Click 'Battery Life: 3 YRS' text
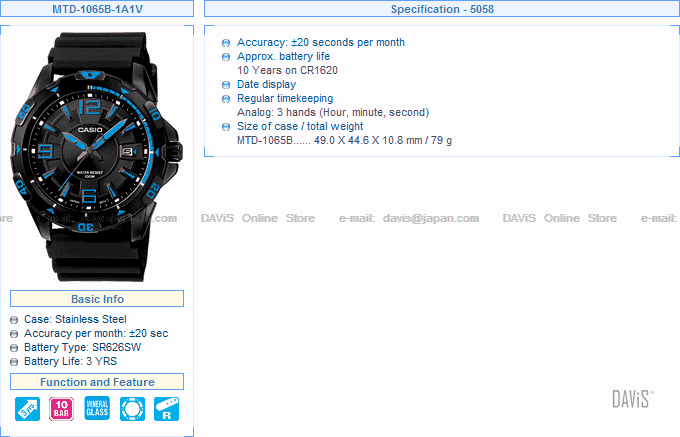The height and width of the screenshot is (437, 680). [70, 361]
